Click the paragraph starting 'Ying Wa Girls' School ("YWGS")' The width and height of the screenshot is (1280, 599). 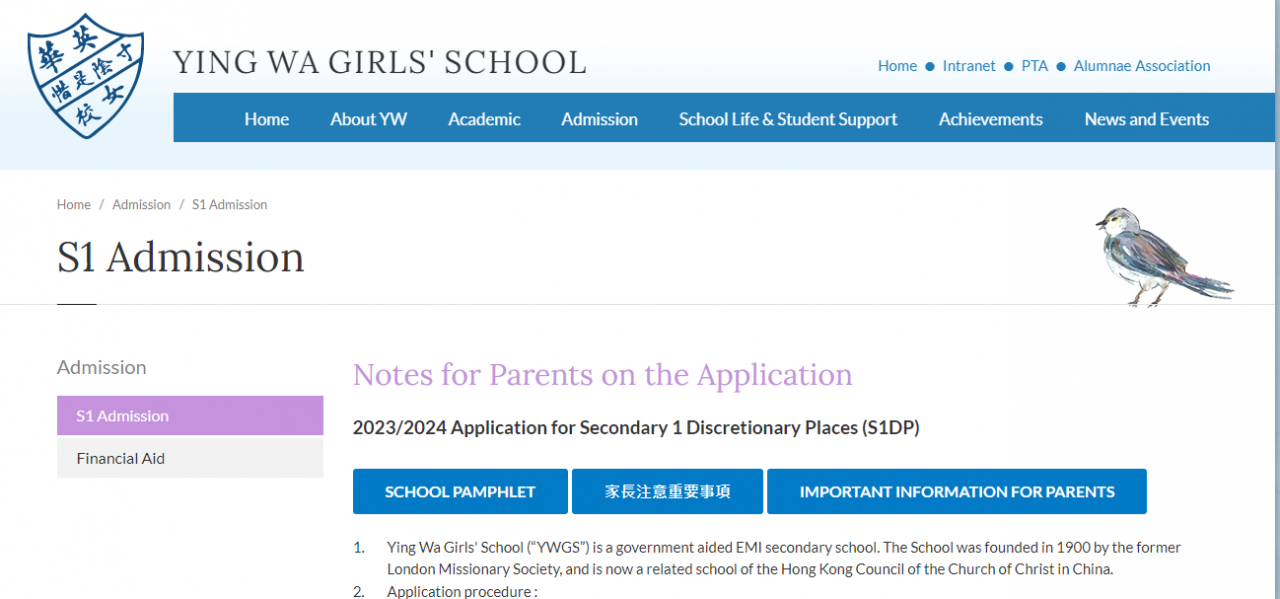[784, 558]
